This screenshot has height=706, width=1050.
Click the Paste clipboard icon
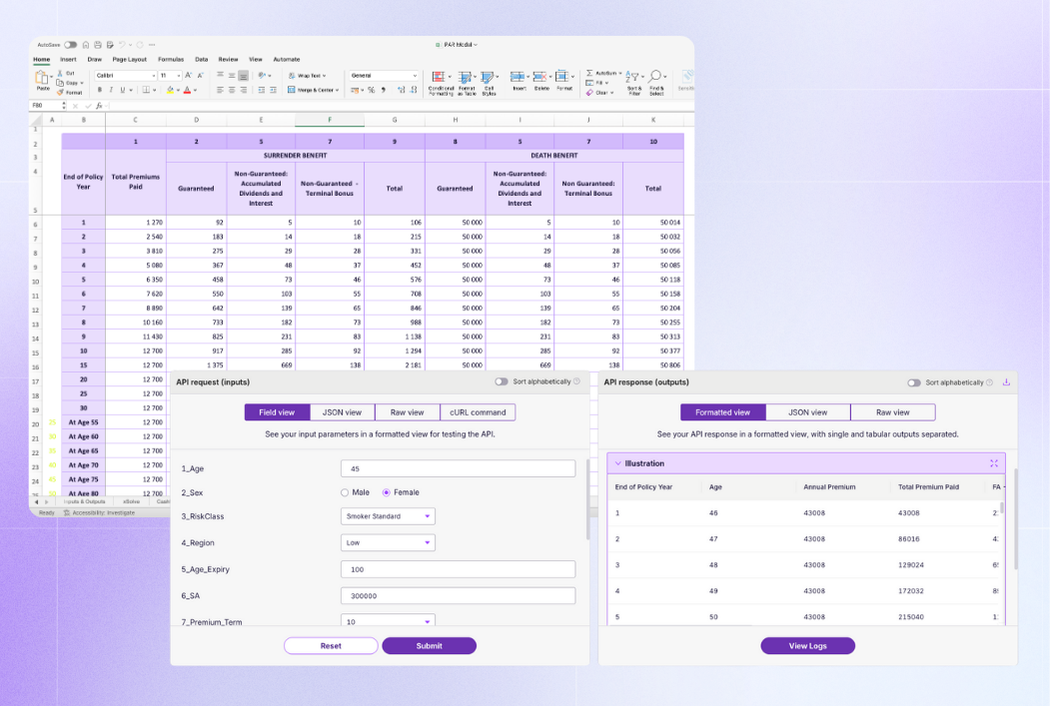[x=43, y=77]
